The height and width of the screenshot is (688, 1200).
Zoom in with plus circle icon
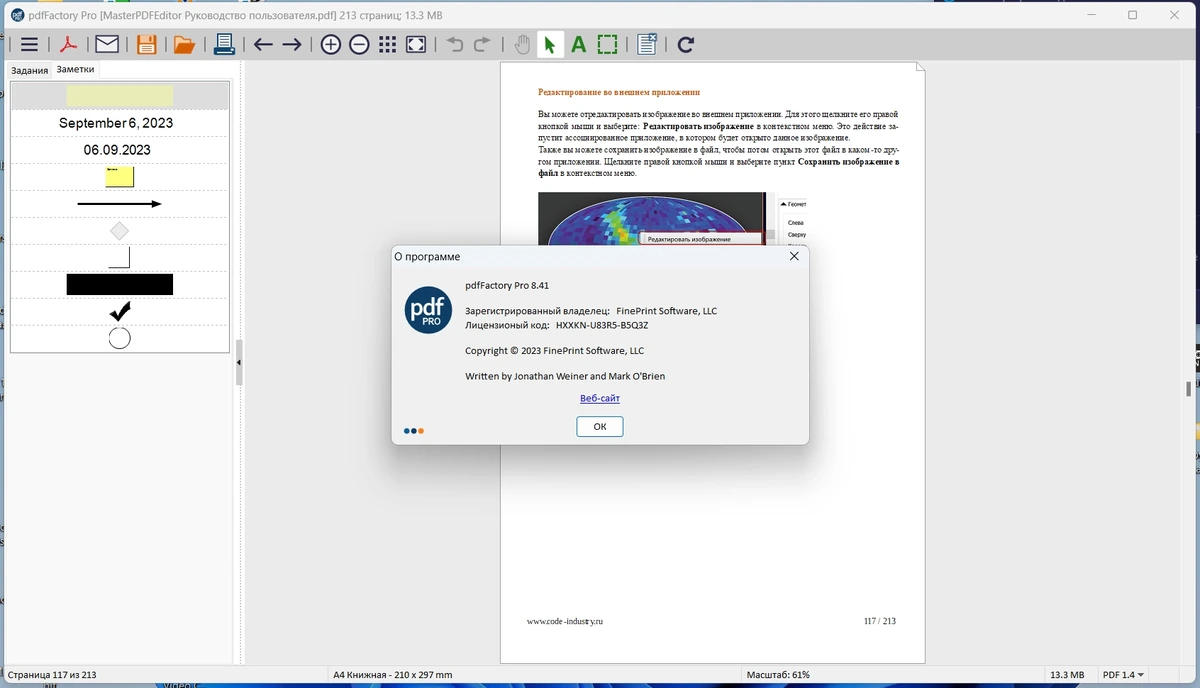(x=331, y=44)
